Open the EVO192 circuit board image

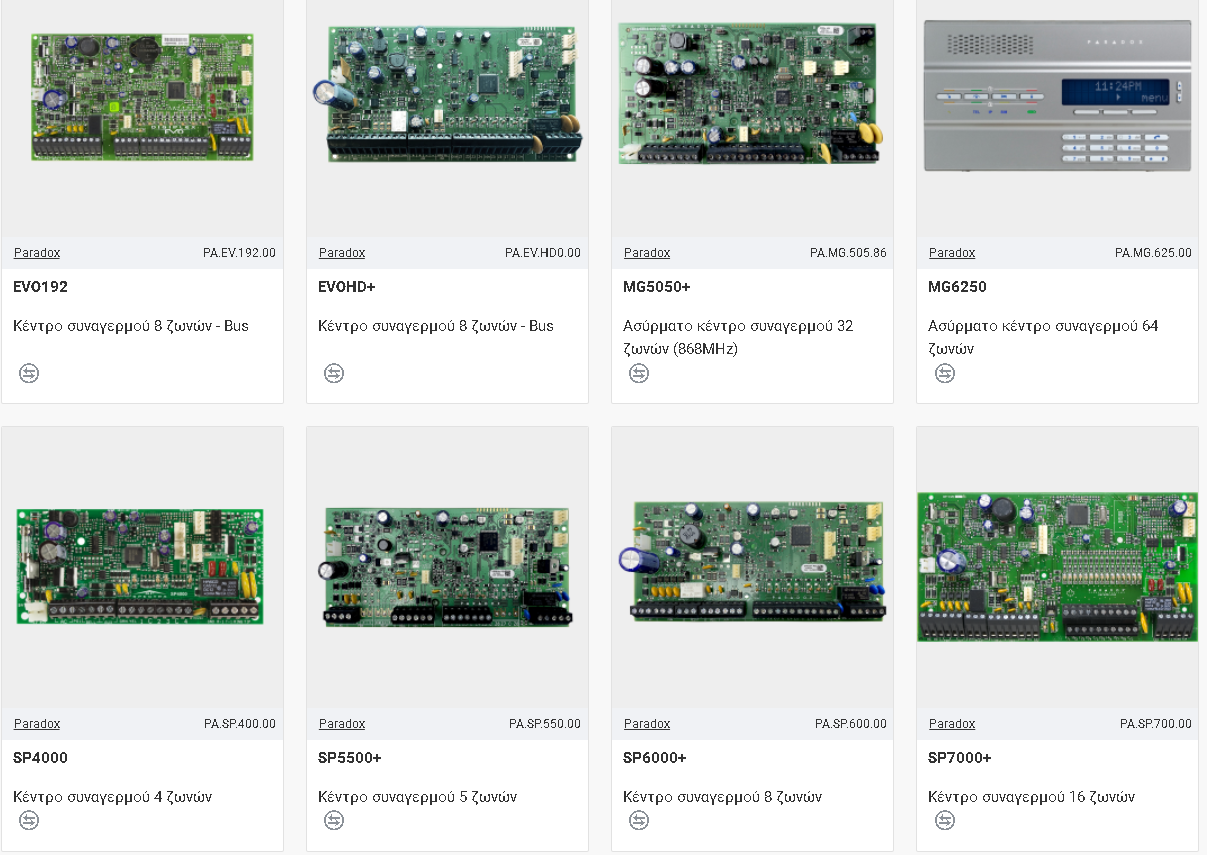point(142,97)
